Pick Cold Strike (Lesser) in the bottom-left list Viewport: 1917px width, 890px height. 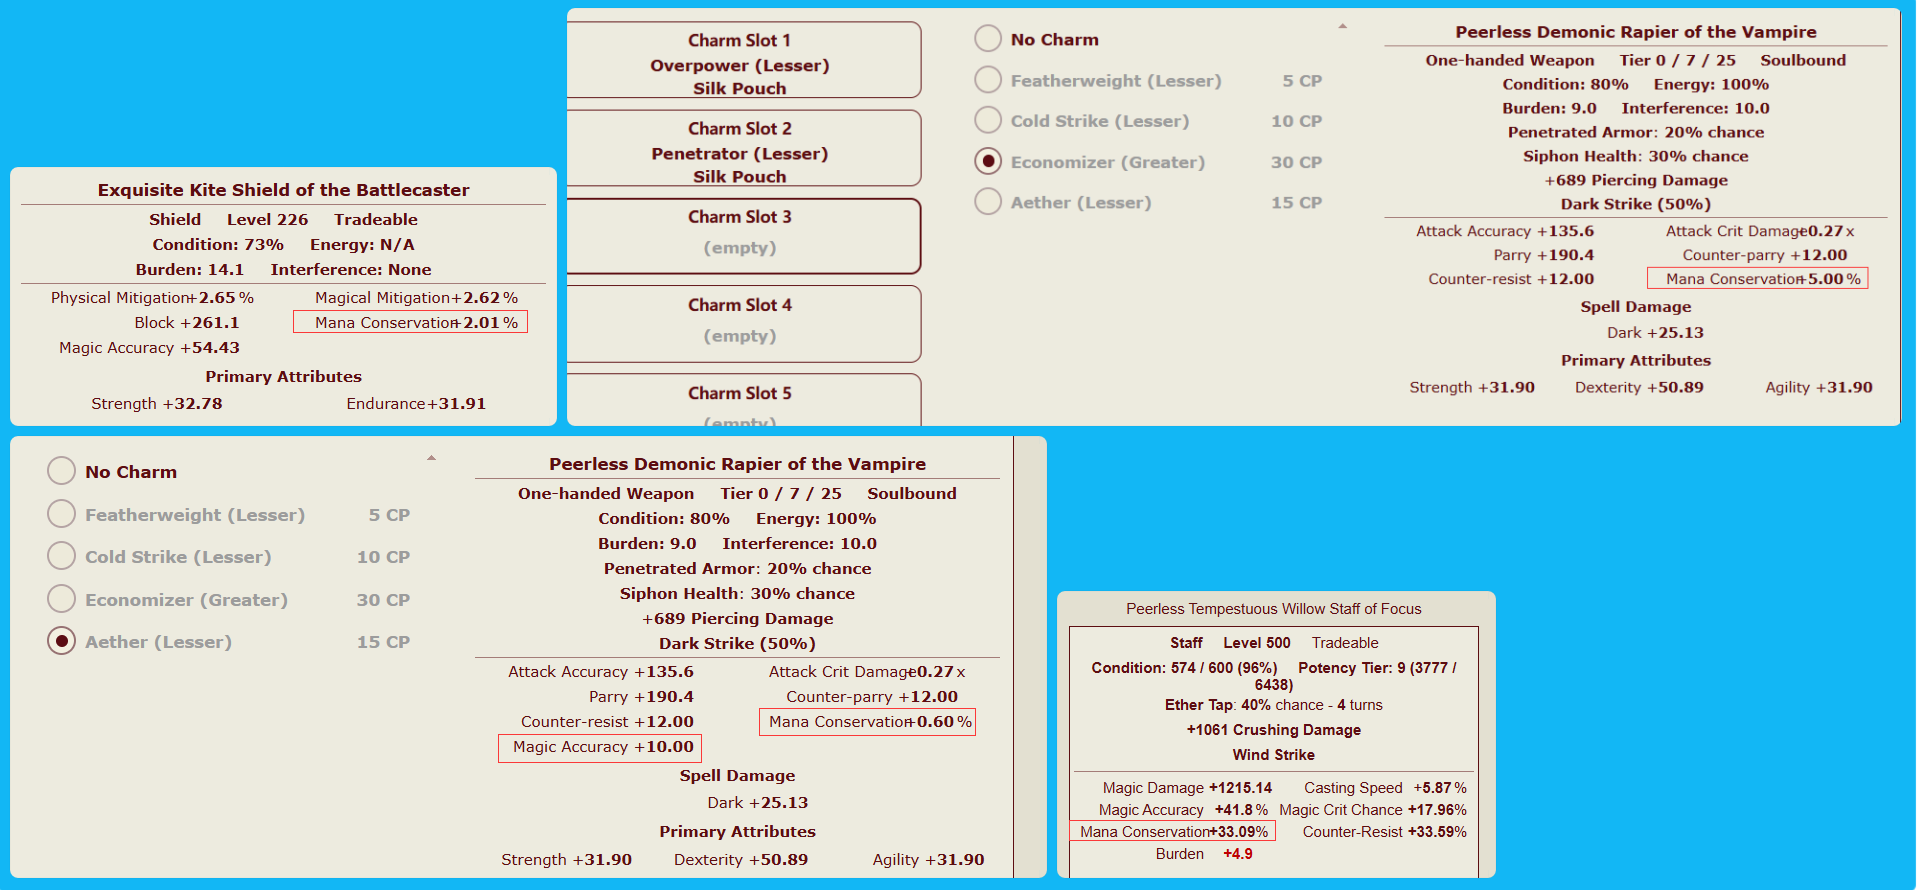pyautogui.click(x=62, y=556)
